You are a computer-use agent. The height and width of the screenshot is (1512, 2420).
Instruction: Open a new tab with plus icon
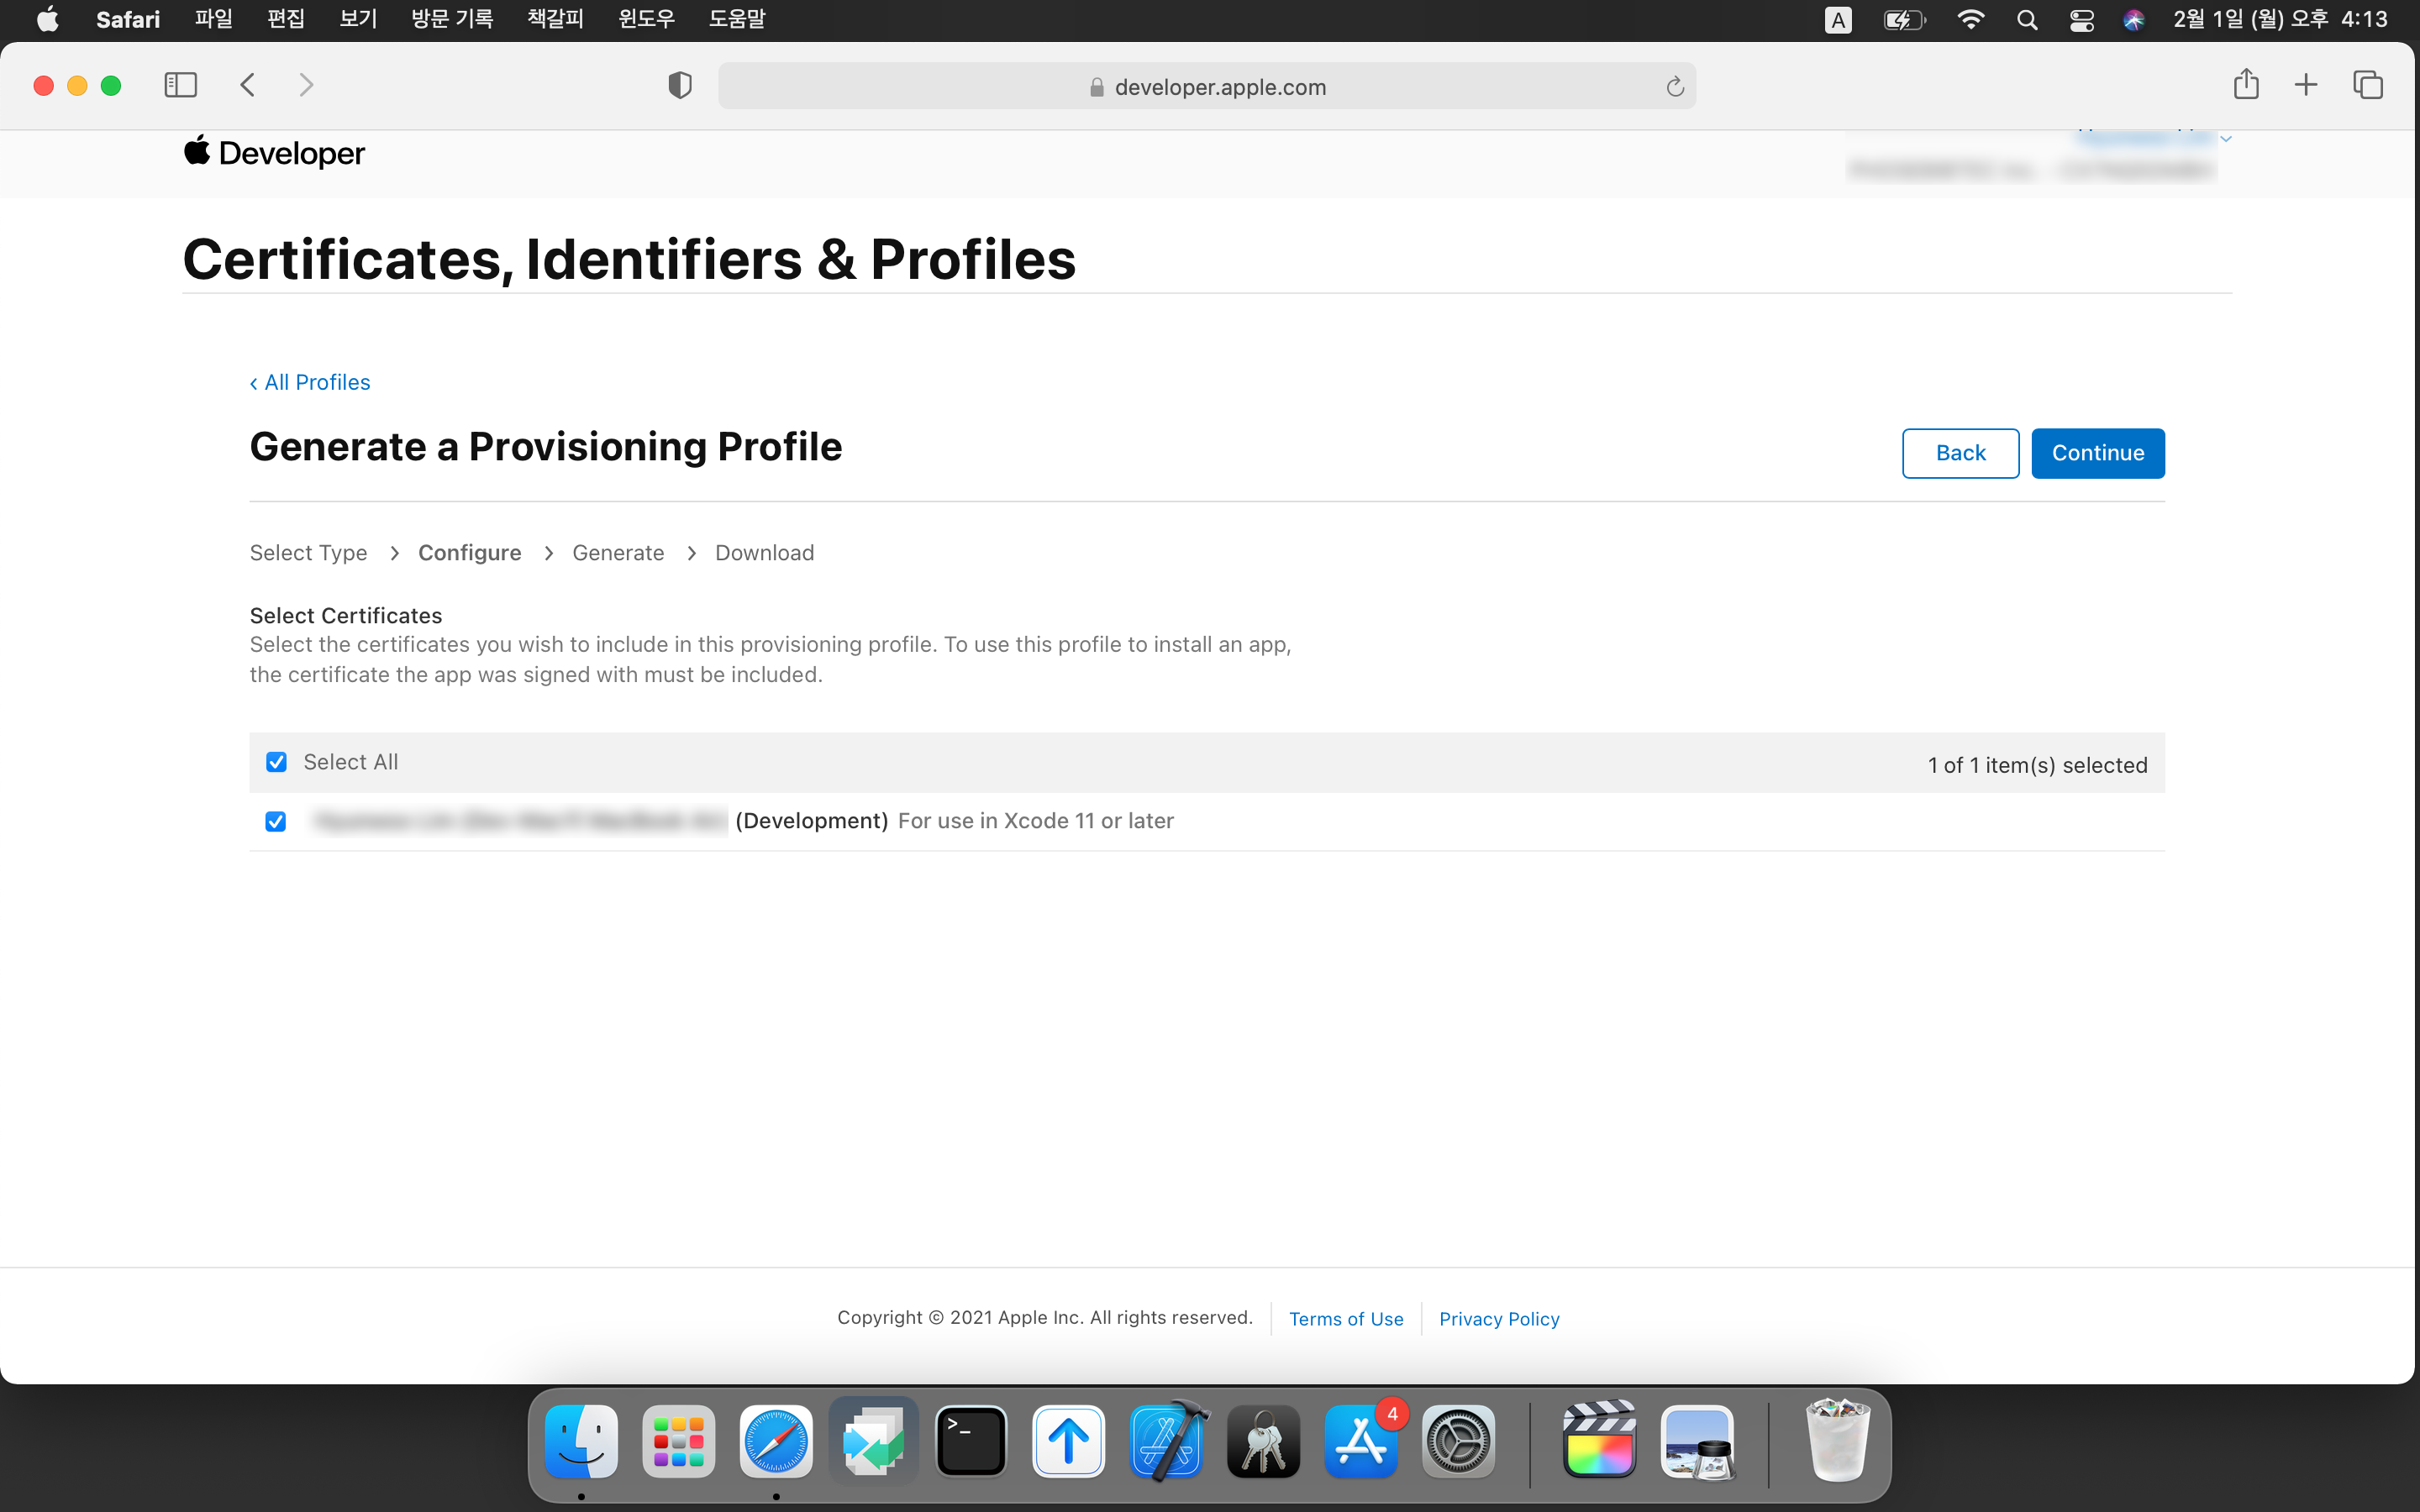(x=2306, y=85)
